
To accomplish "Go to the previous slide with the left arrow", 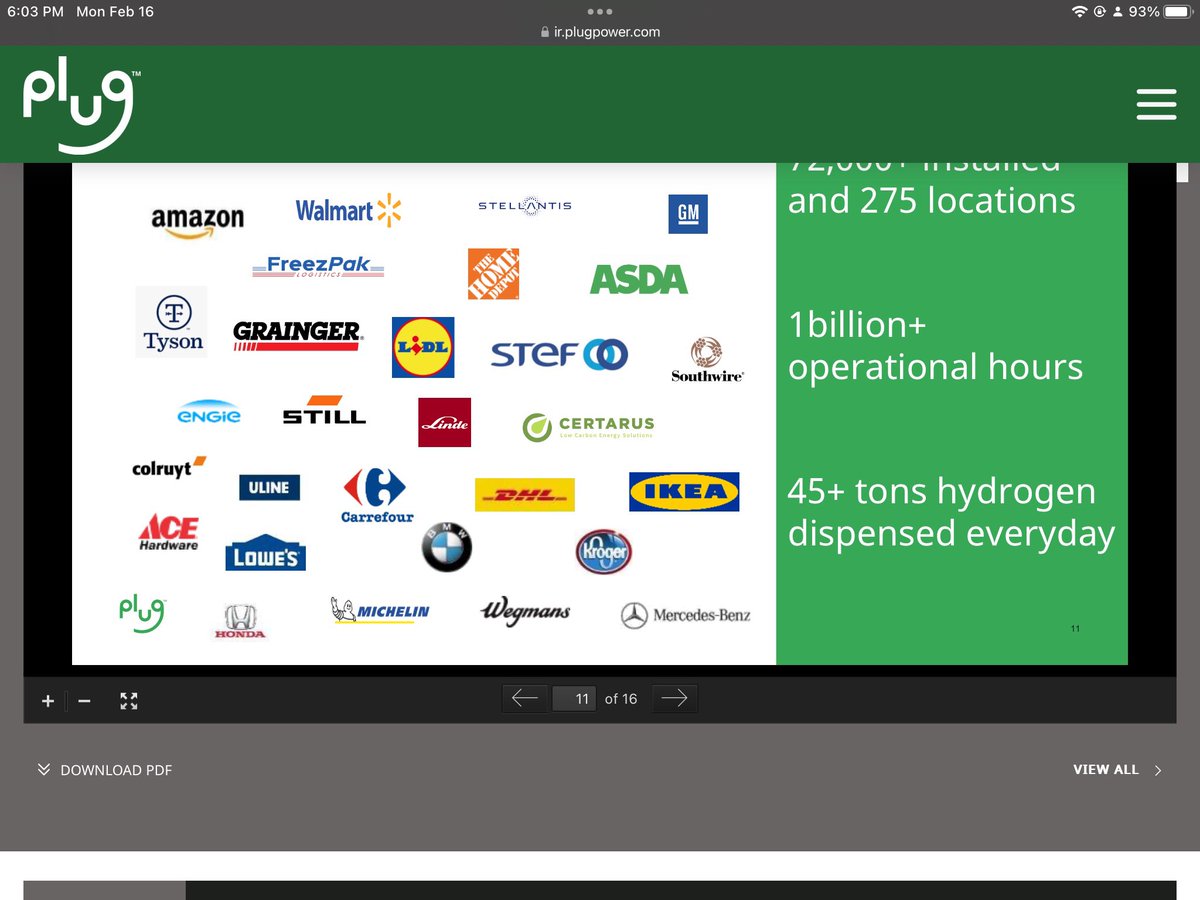I will (x=524, y=698).
